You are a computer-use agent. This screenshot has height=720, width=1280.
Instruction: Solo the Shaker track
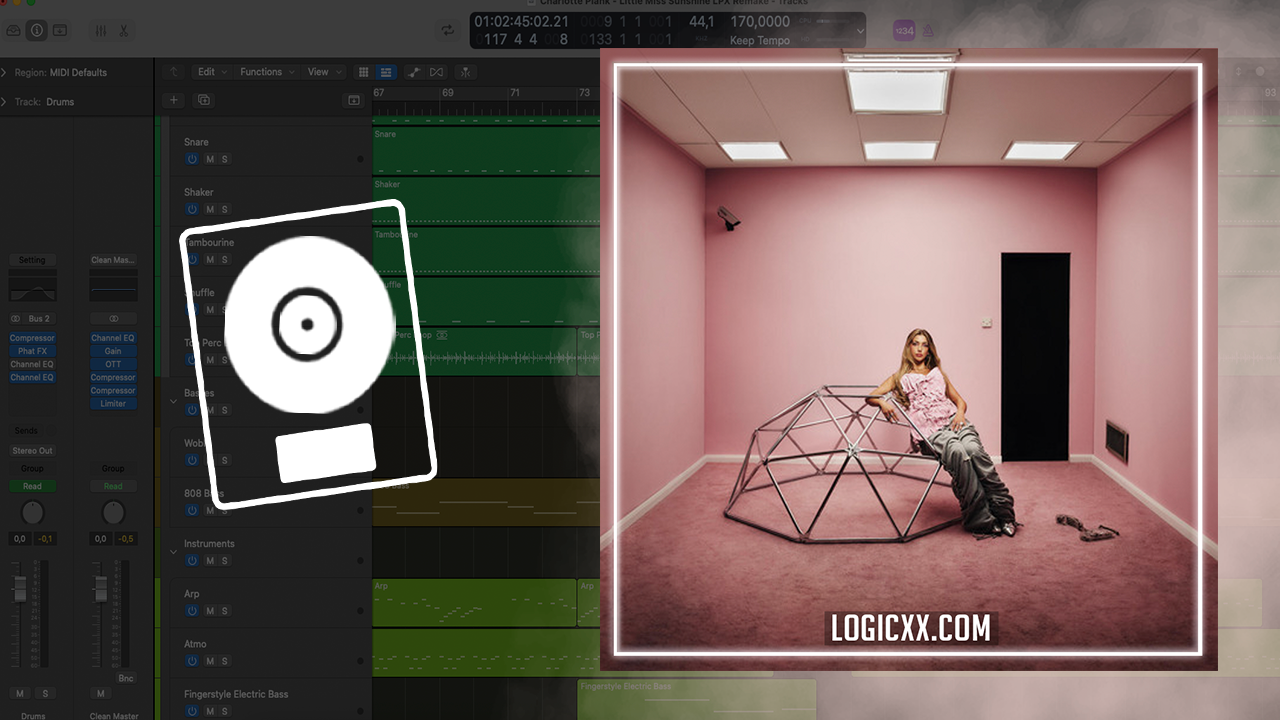click(224, 209)
